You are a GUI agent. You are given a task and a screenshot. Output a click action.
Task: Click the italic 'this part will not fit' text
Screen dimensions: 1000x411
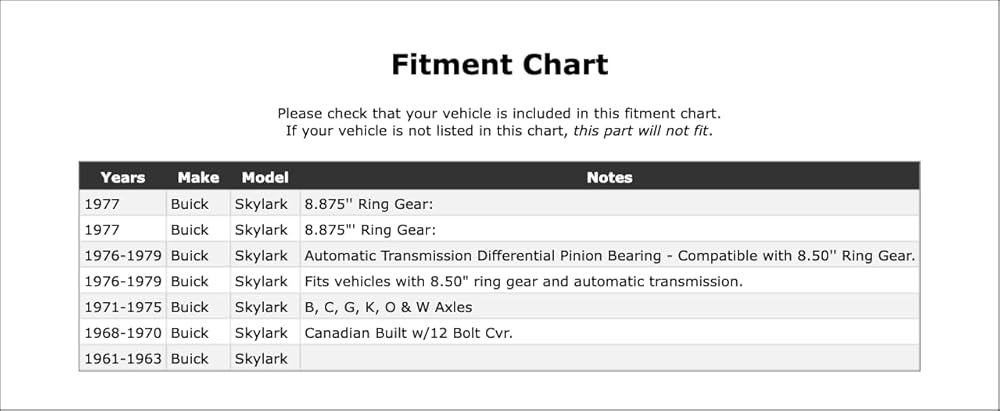[x=641, y=132]
